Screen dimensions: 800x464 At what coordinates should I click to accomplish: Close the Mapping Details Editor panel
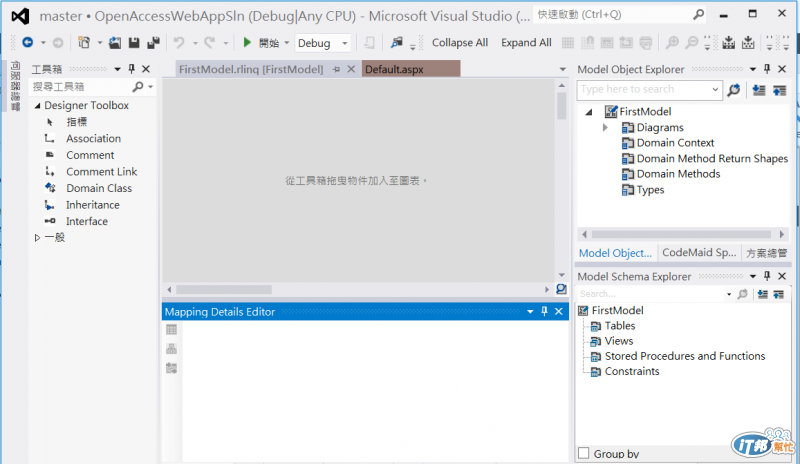tap(559, 311)
